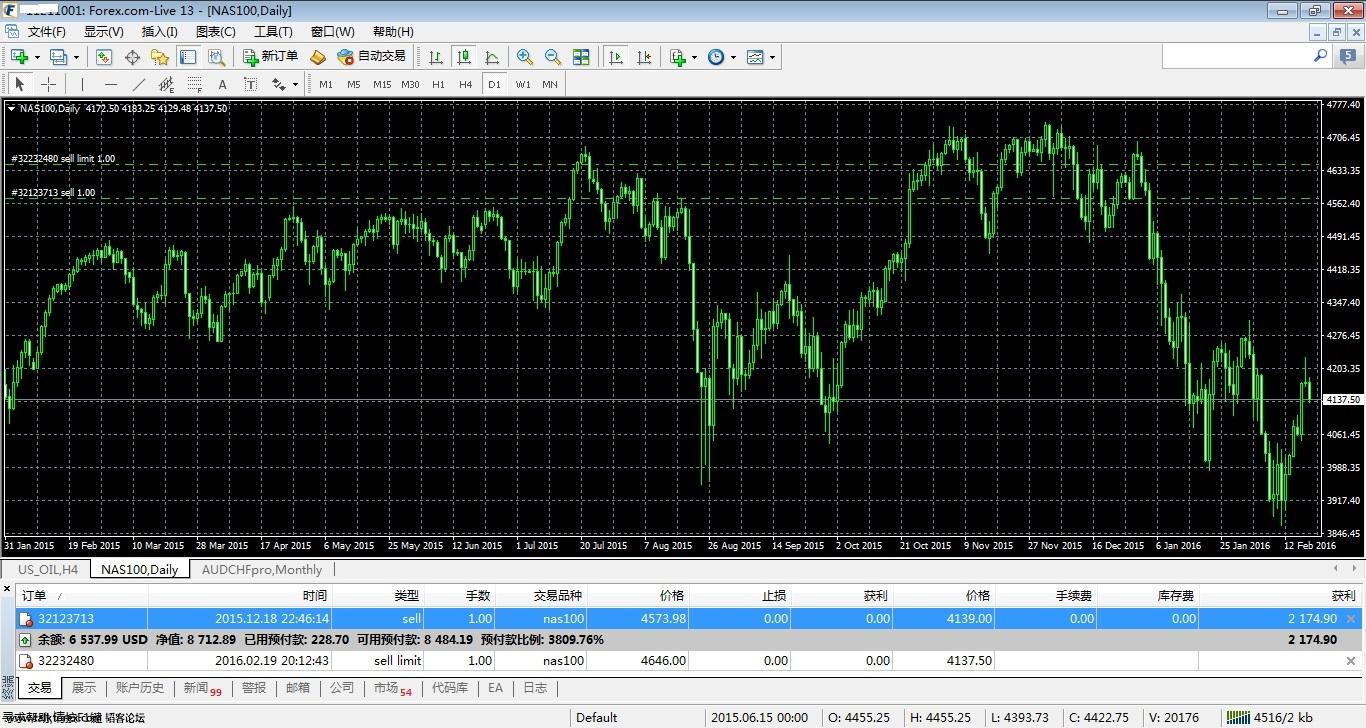Screen dimensions: 1366x728
Task: Toggle the Market Watch window
Action: click(104, 57)
